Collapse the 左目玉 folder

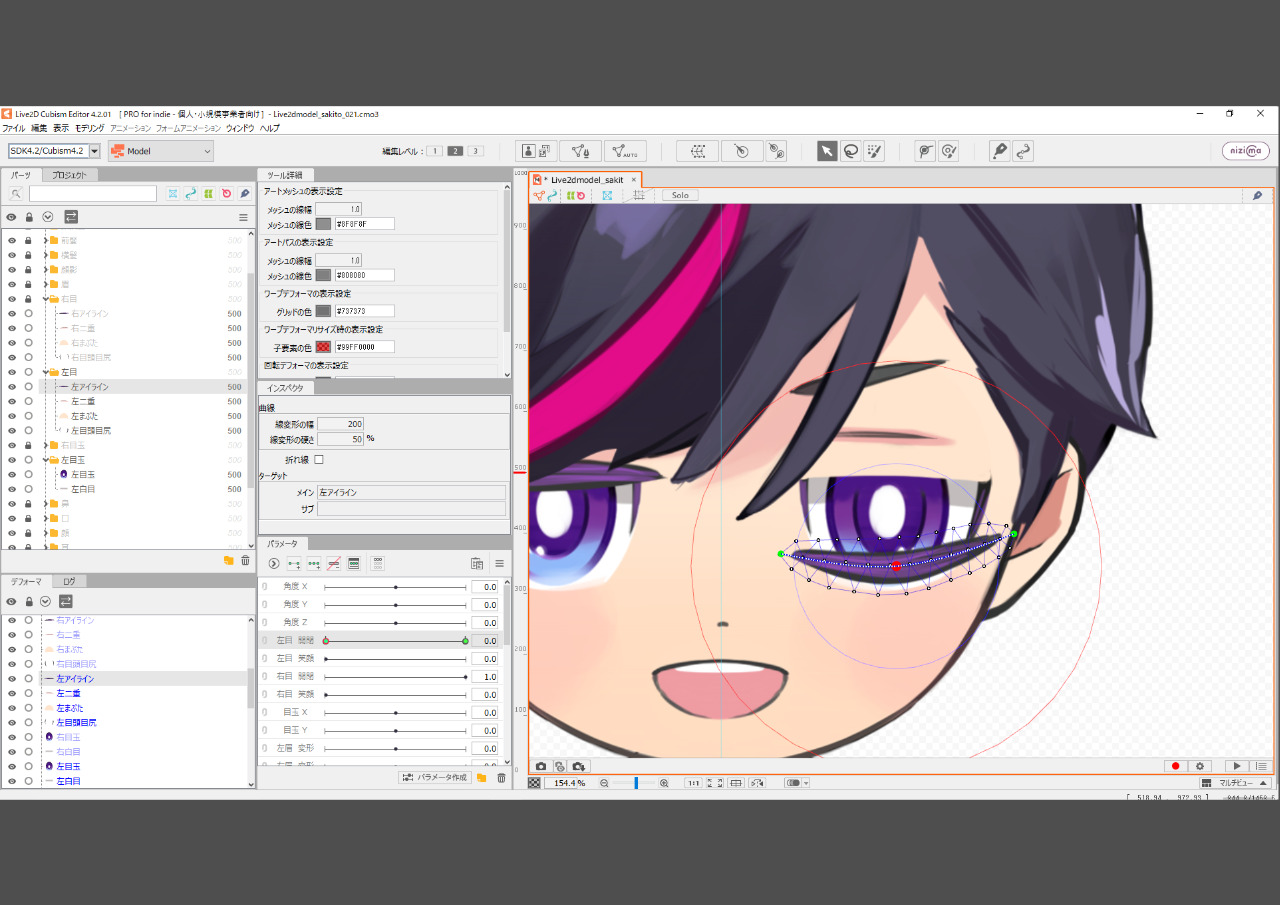tap(46, 460)
